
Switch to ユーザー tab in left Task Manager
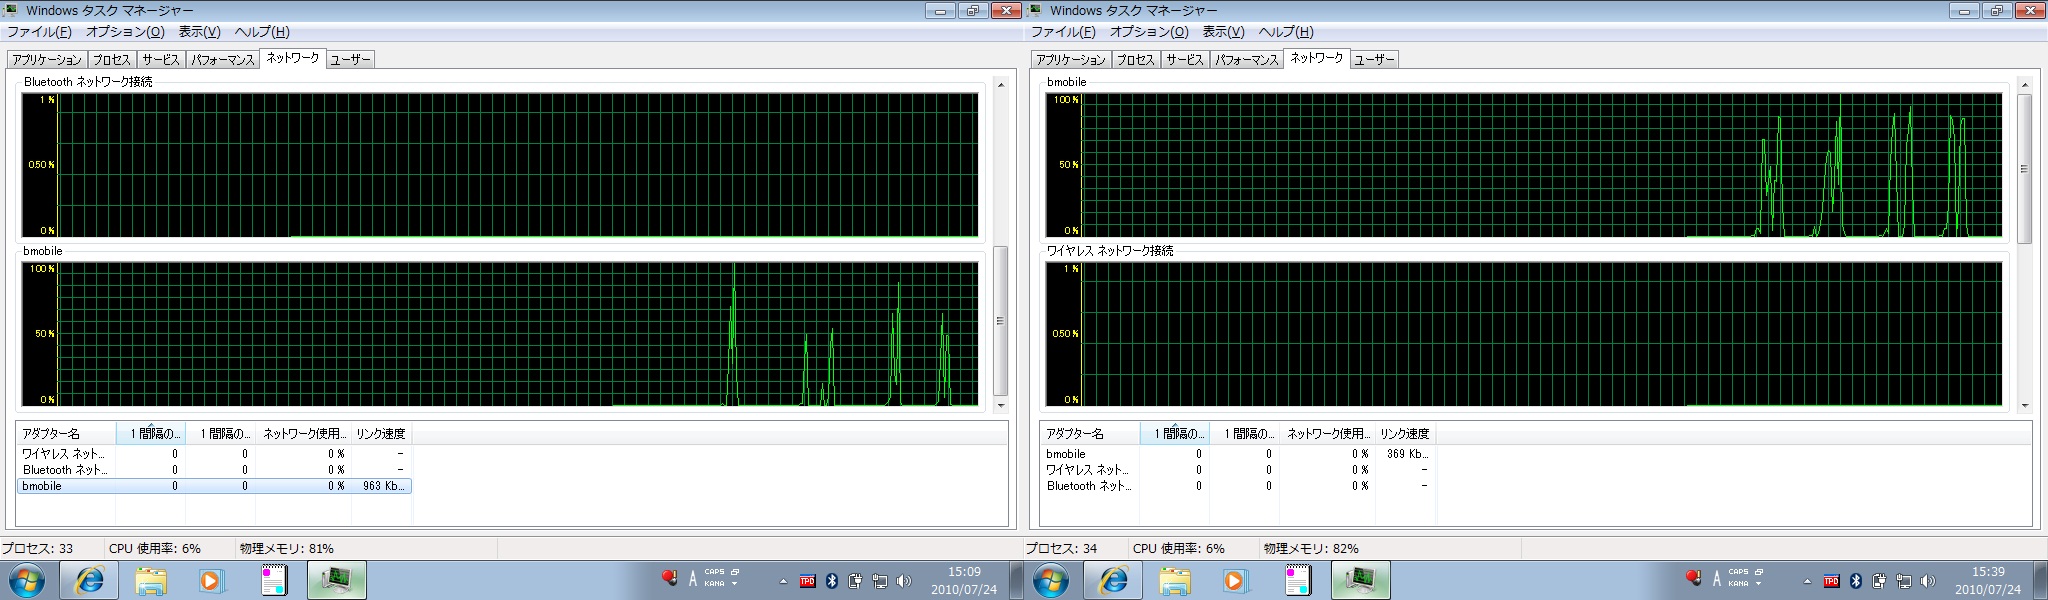(350, 60)
